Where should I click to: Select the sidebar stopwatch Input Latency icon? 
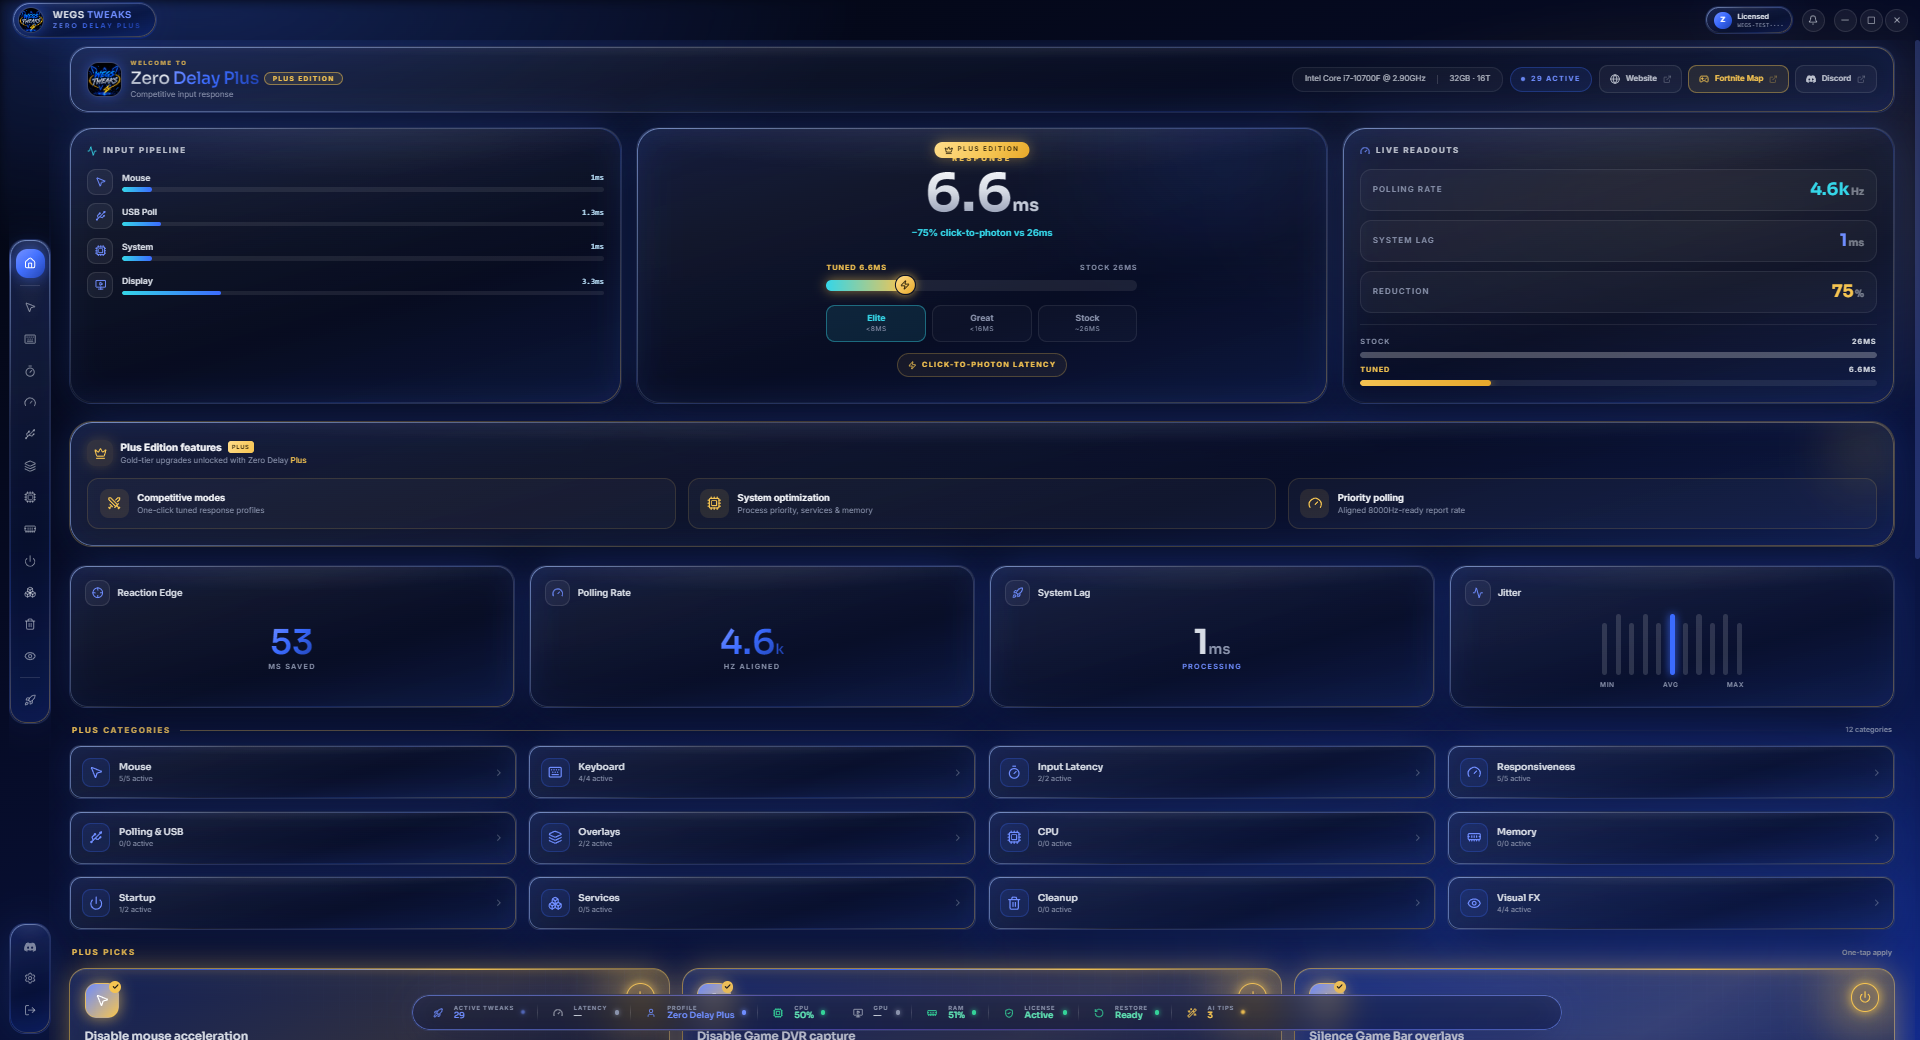point(30,371)
